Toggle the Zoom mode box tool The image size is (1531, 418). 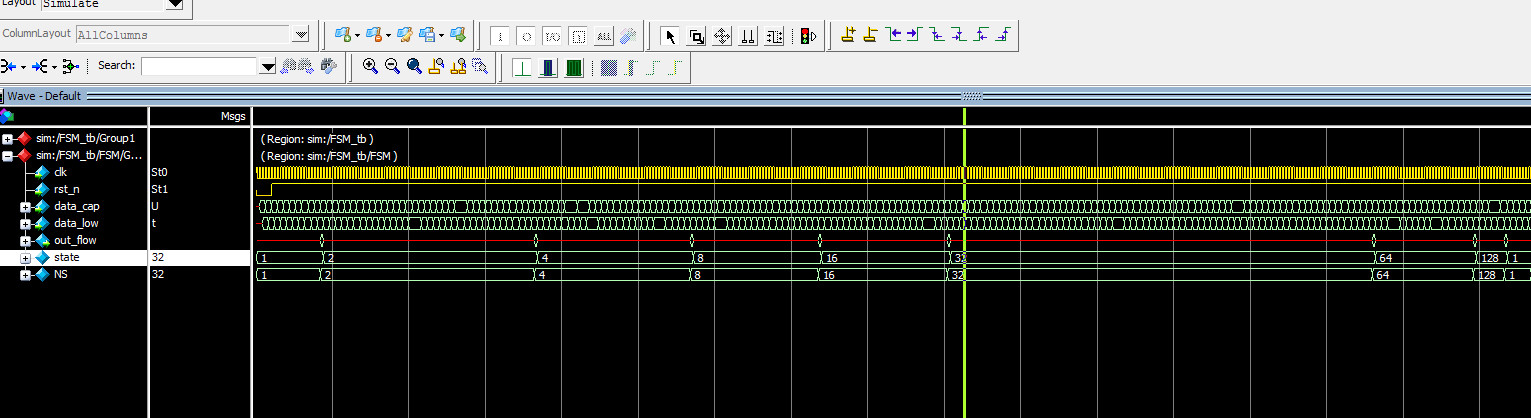coord(697,36)
